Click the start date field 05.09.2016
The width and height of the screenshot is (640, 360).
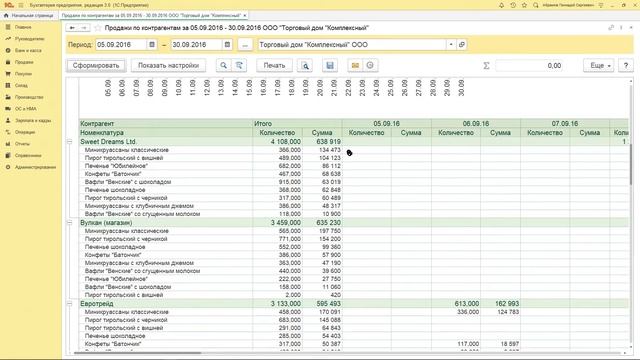(x=121, y=44)
